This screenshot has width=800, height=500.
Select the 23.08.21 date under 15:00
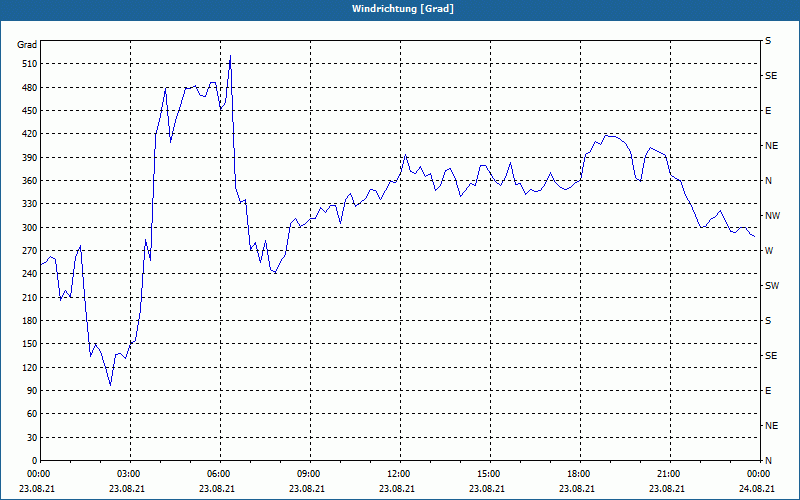pos(487,489)
